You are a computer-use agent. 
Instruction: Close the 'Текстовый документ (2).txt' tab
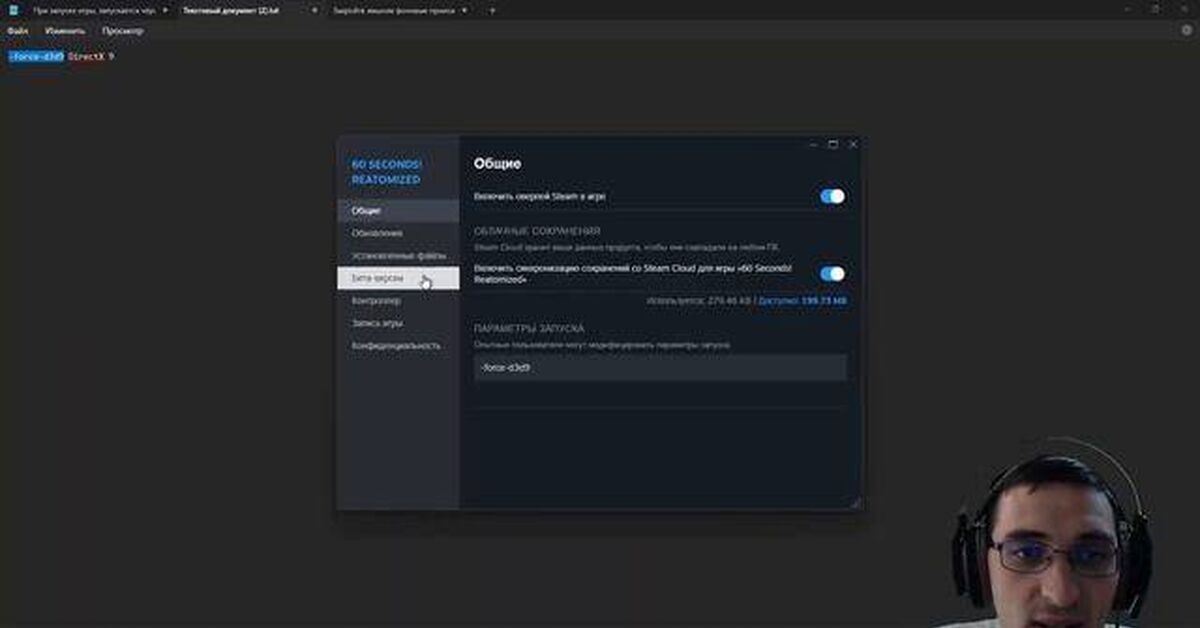(314, 10)
